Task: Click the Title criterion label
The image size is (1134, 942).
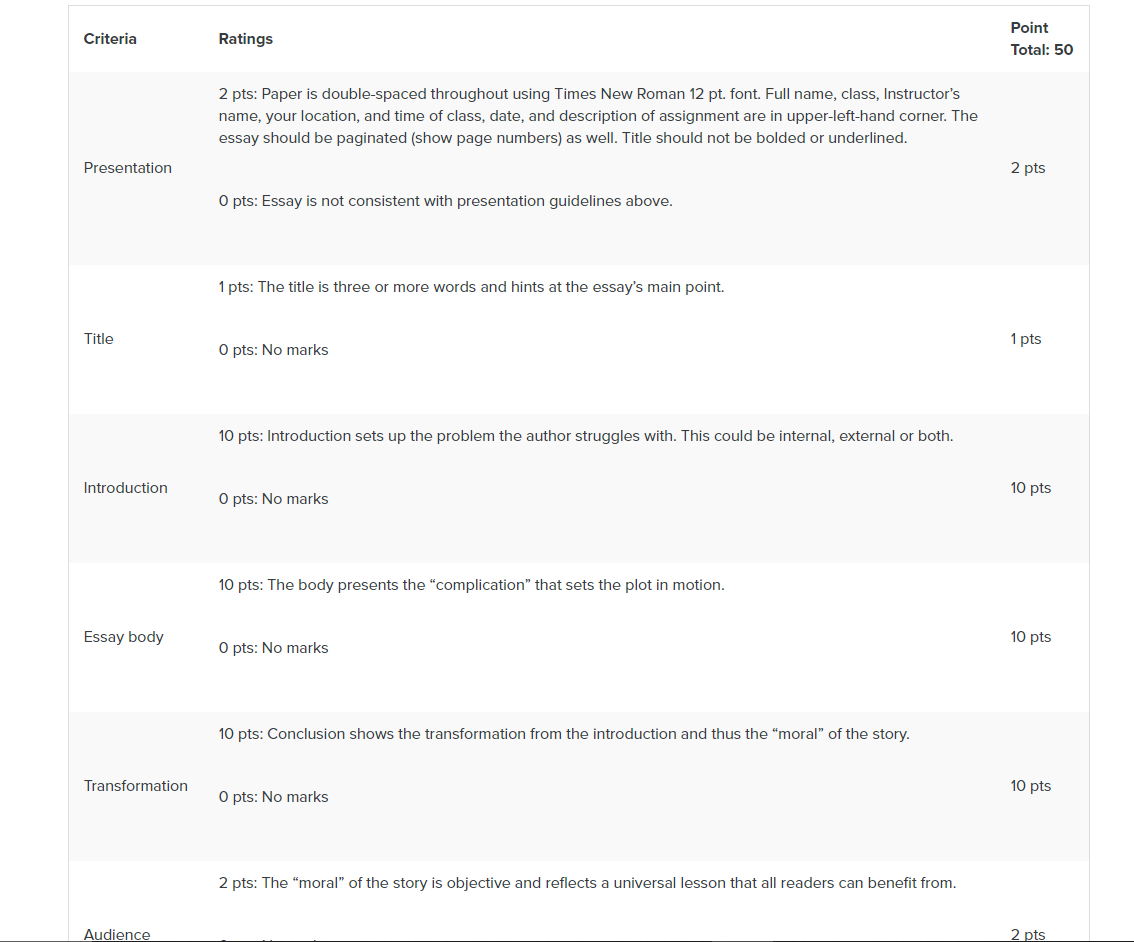Action: [x=98, y=338]
